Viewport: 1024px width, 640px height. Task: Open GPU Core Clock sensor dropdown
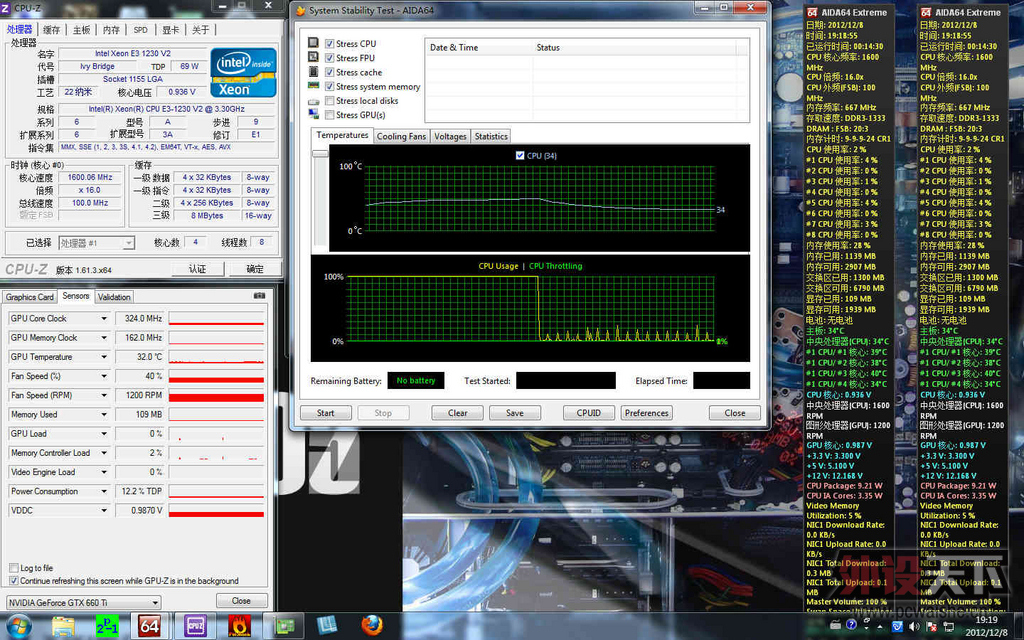click(104, 319)
